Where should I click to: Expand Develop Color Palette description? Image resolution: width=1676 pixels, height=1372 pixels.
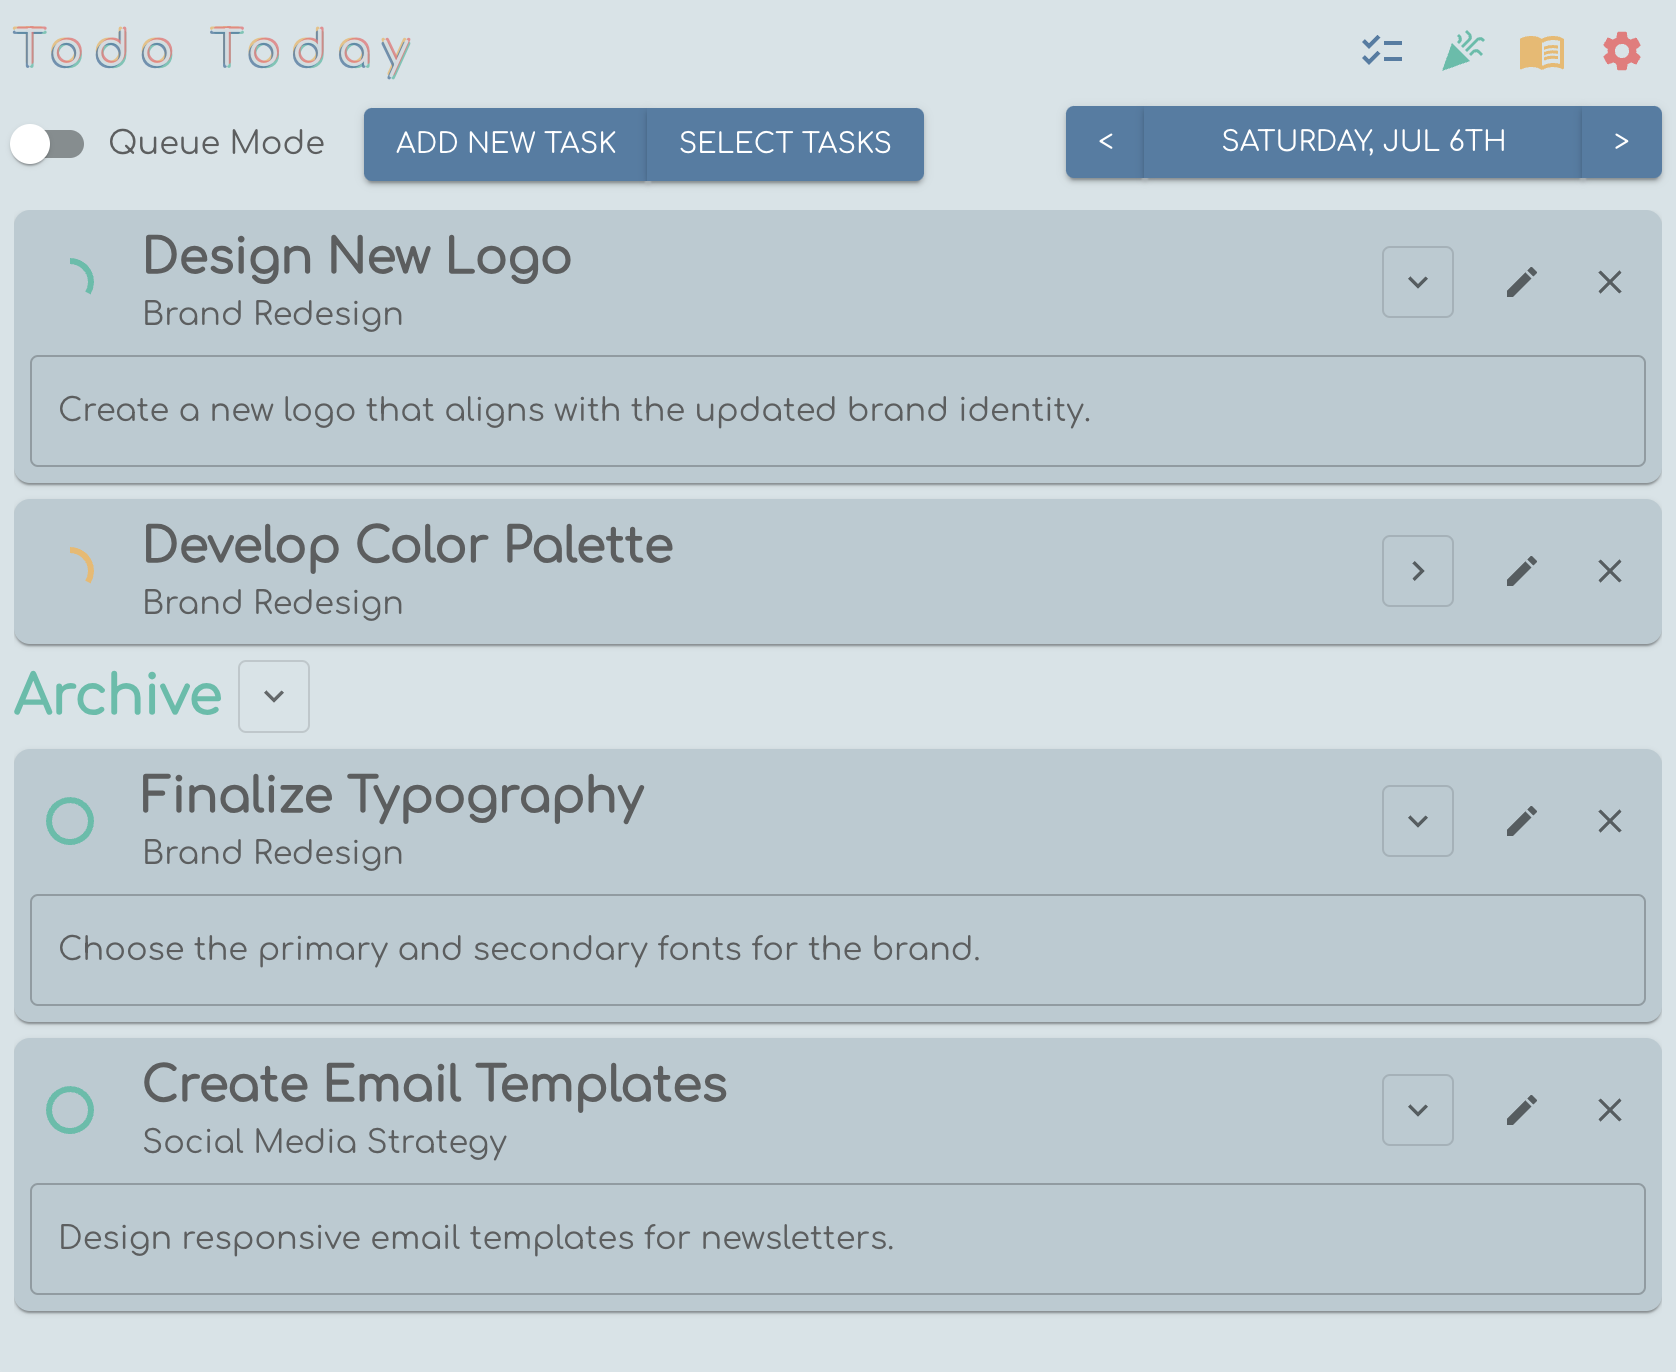point(1418,571)
